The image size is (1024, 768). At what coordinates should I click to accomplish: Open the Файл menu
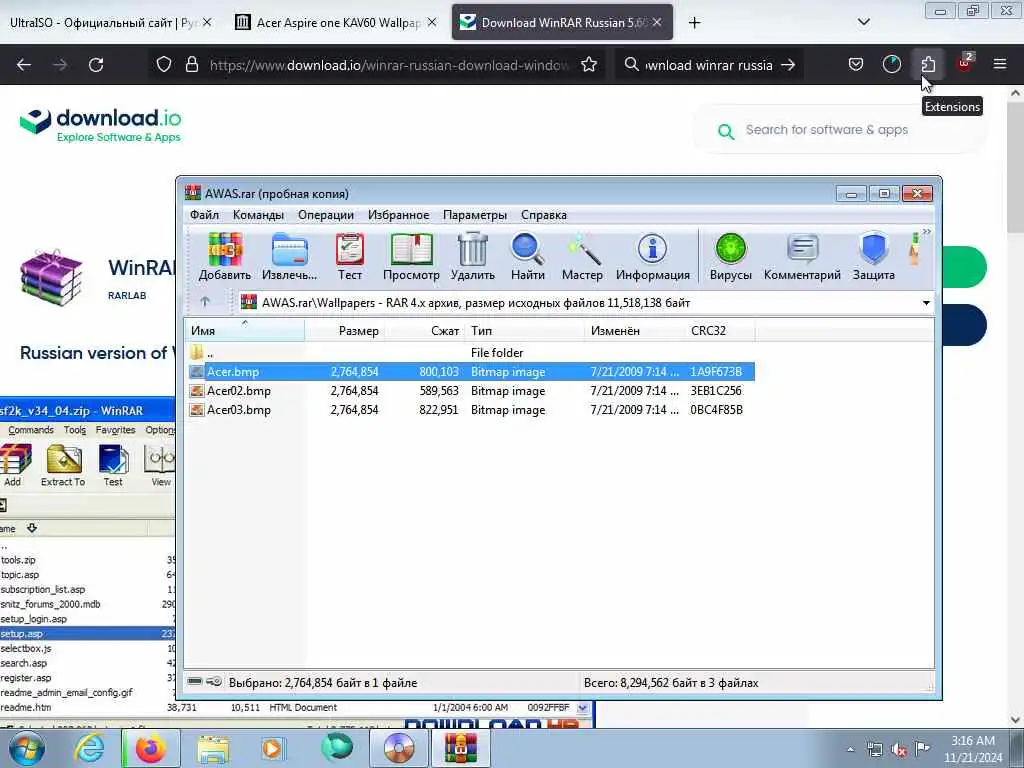204,215
